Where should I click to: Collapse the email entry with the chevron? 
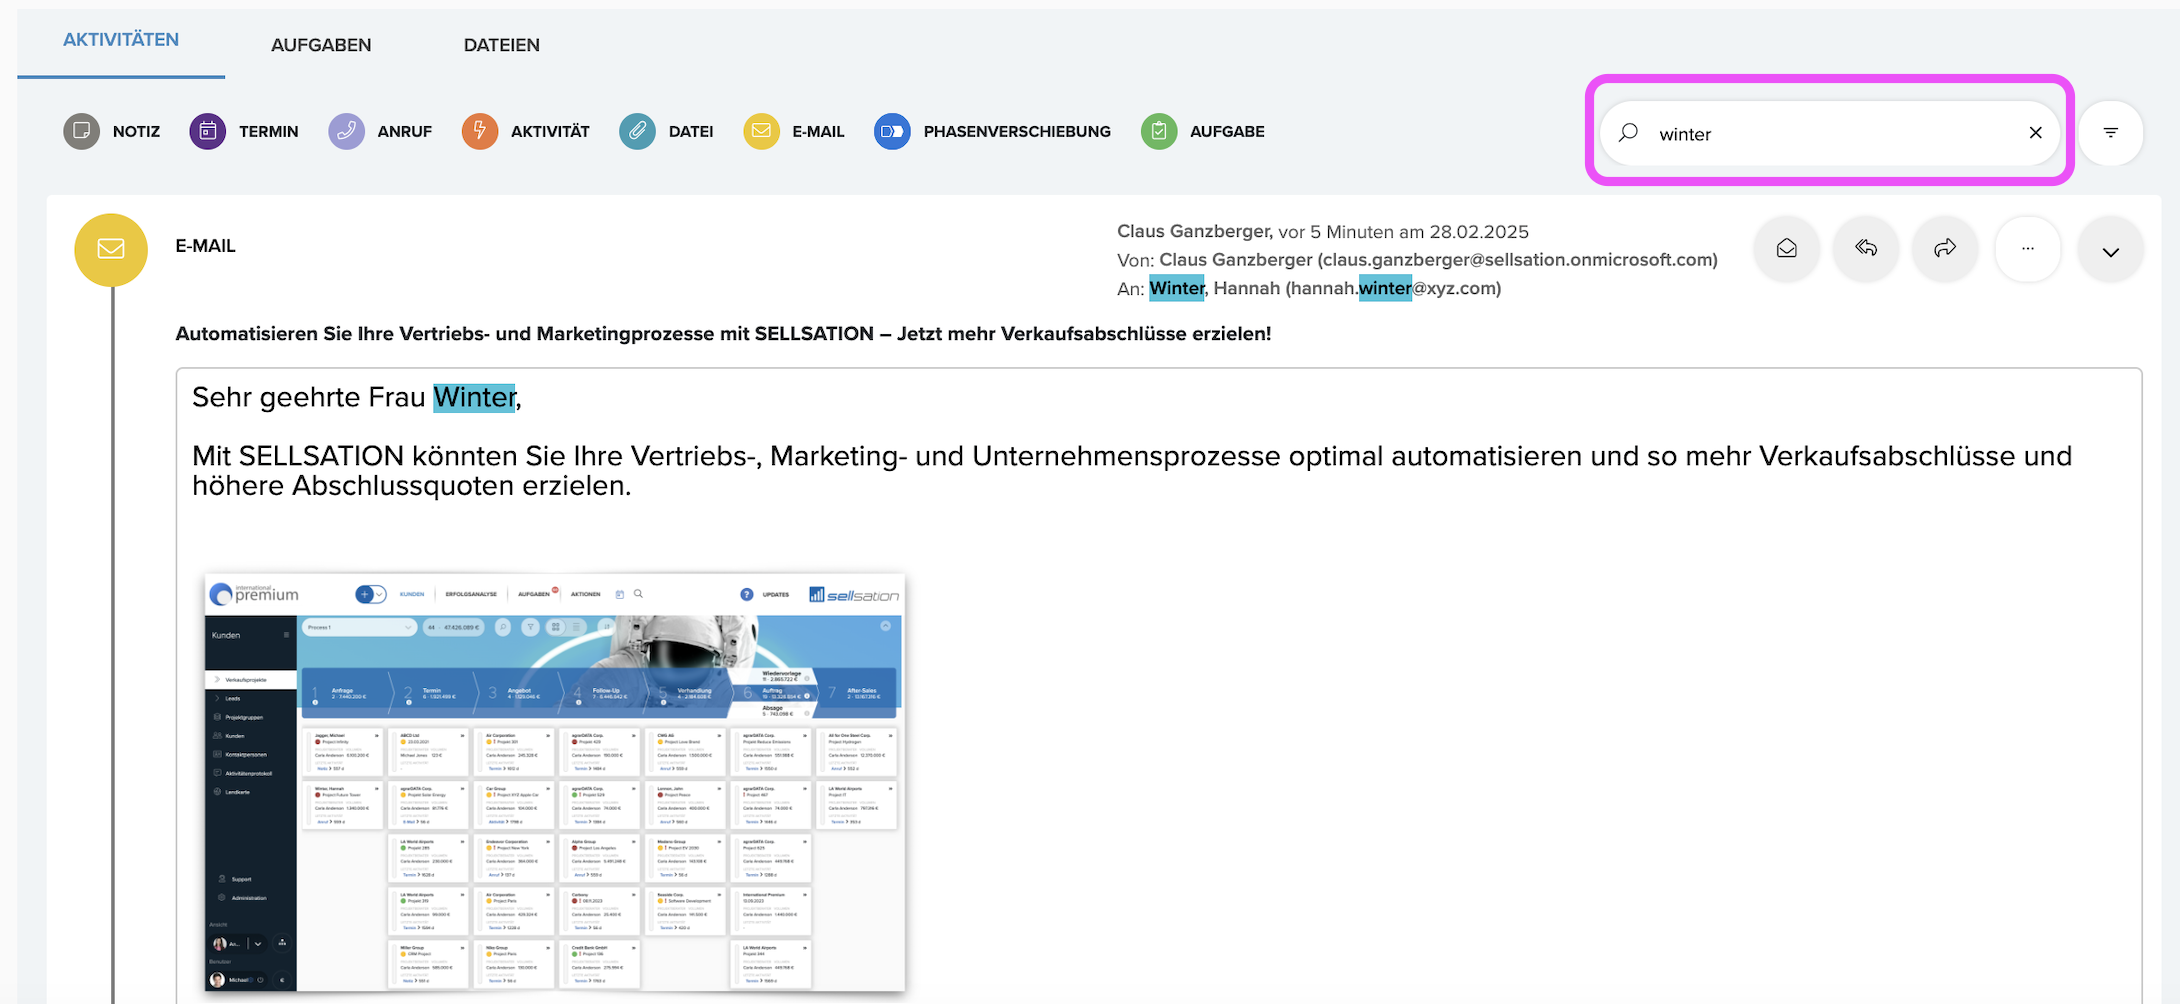coord(2111,251)
